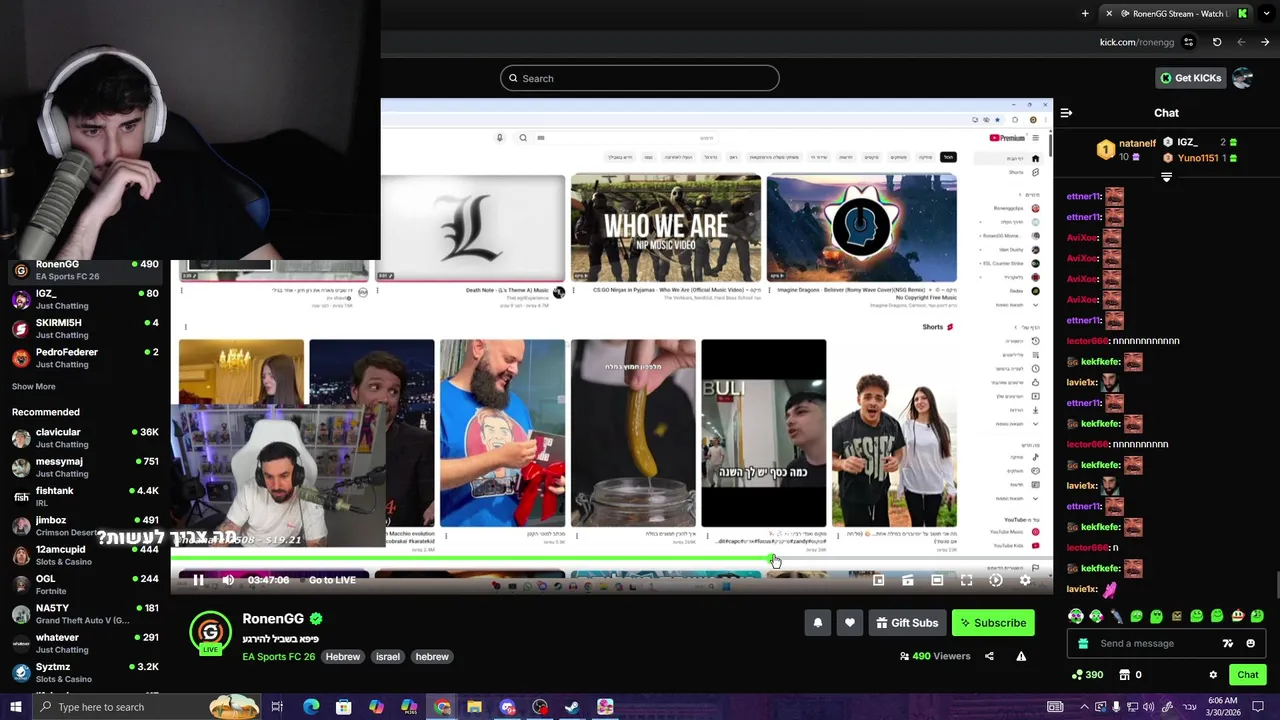Screen dimensions: 1280x720
Task: Collapse the Chat panel
Action: pos(1066,113)
